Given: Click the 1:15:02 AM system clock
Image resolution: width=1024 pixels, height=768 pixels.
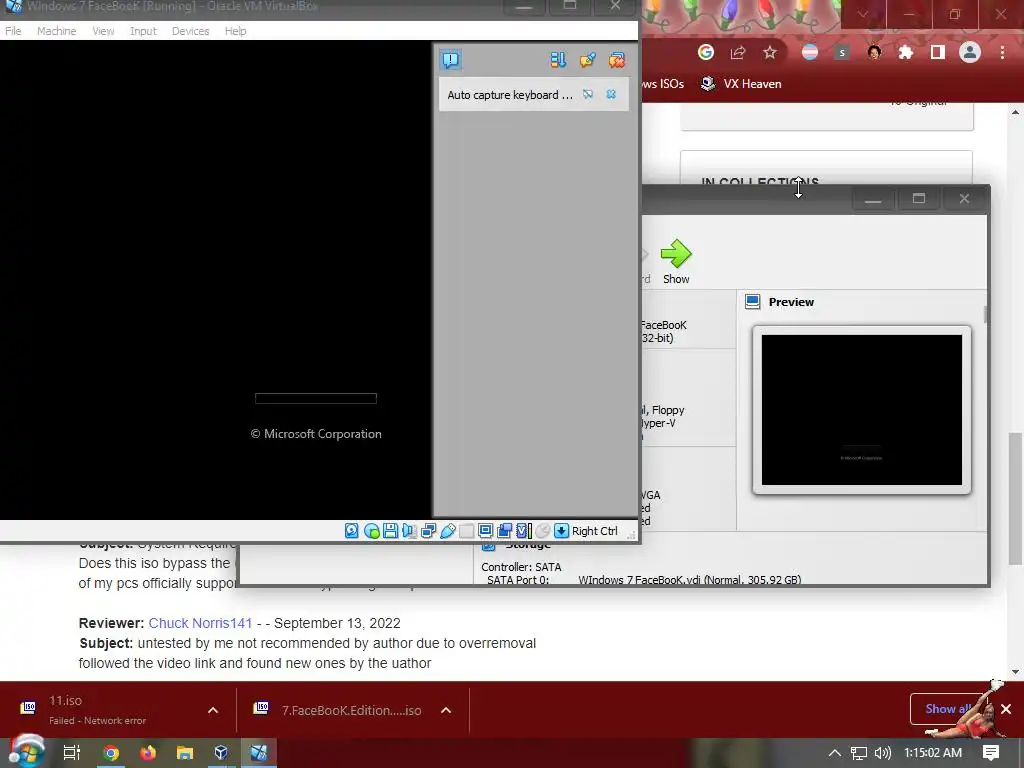Looking at the screenshot, I should click(933, 753).
